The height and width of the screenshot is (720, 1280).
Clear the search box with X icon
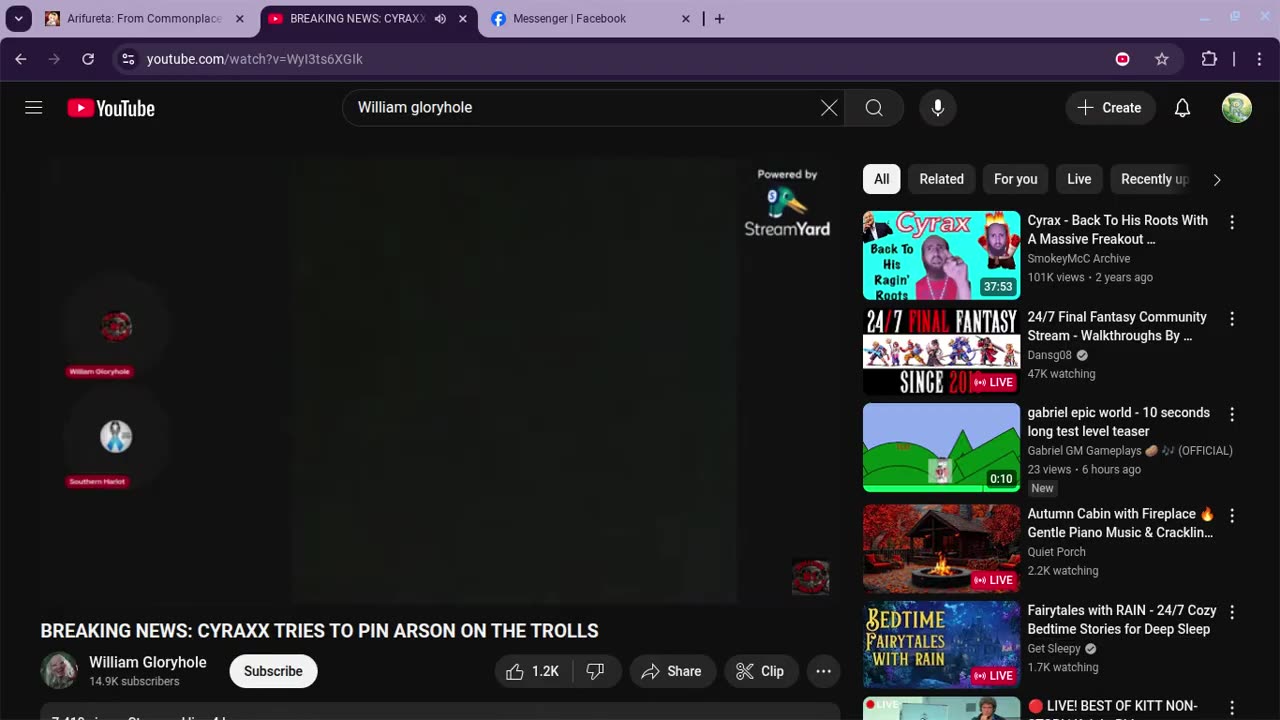[829, 108]
